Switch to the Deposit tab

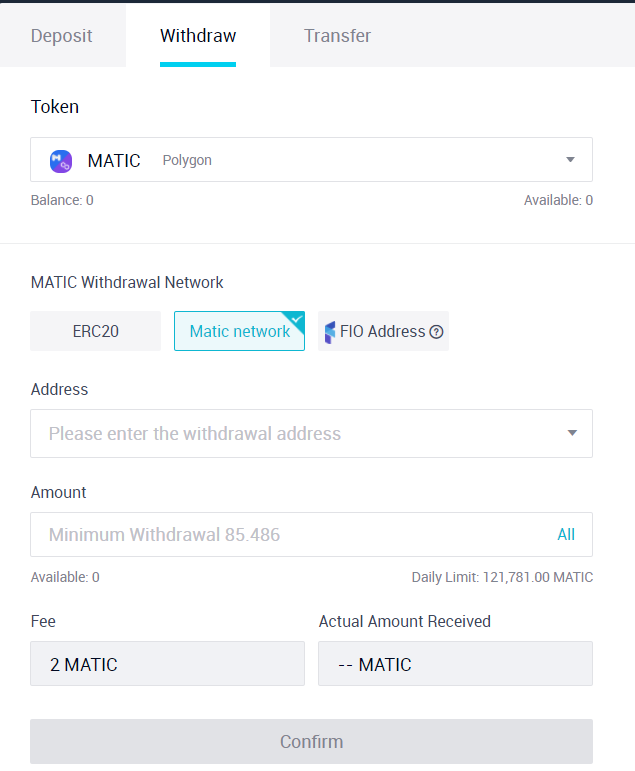pyautogui.click(x=61, y=35)
